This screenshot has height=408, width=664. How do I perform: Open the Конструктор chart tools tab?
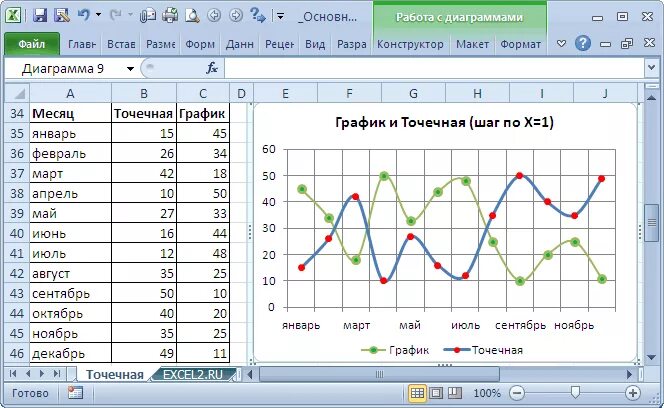click(410, 44)
